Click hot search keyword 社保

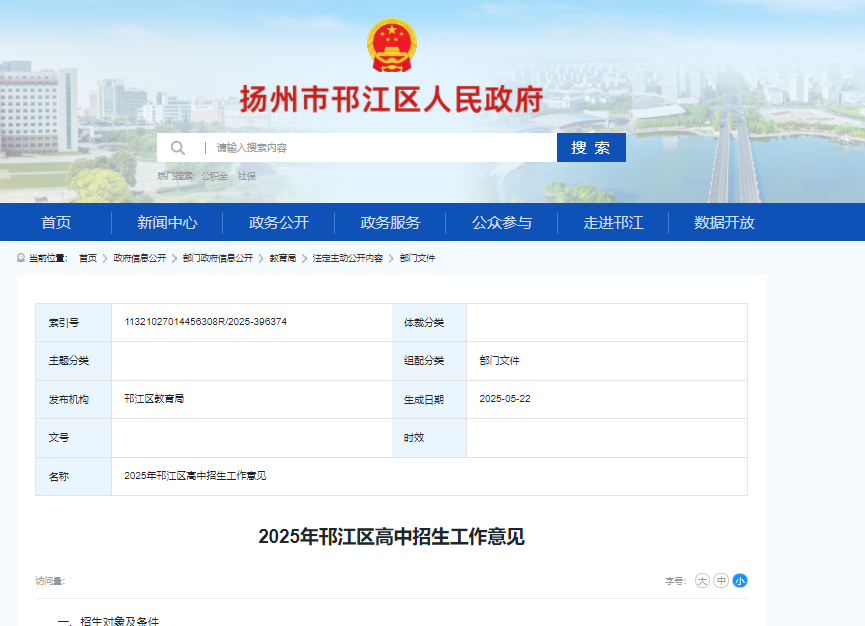coord(247,176)
